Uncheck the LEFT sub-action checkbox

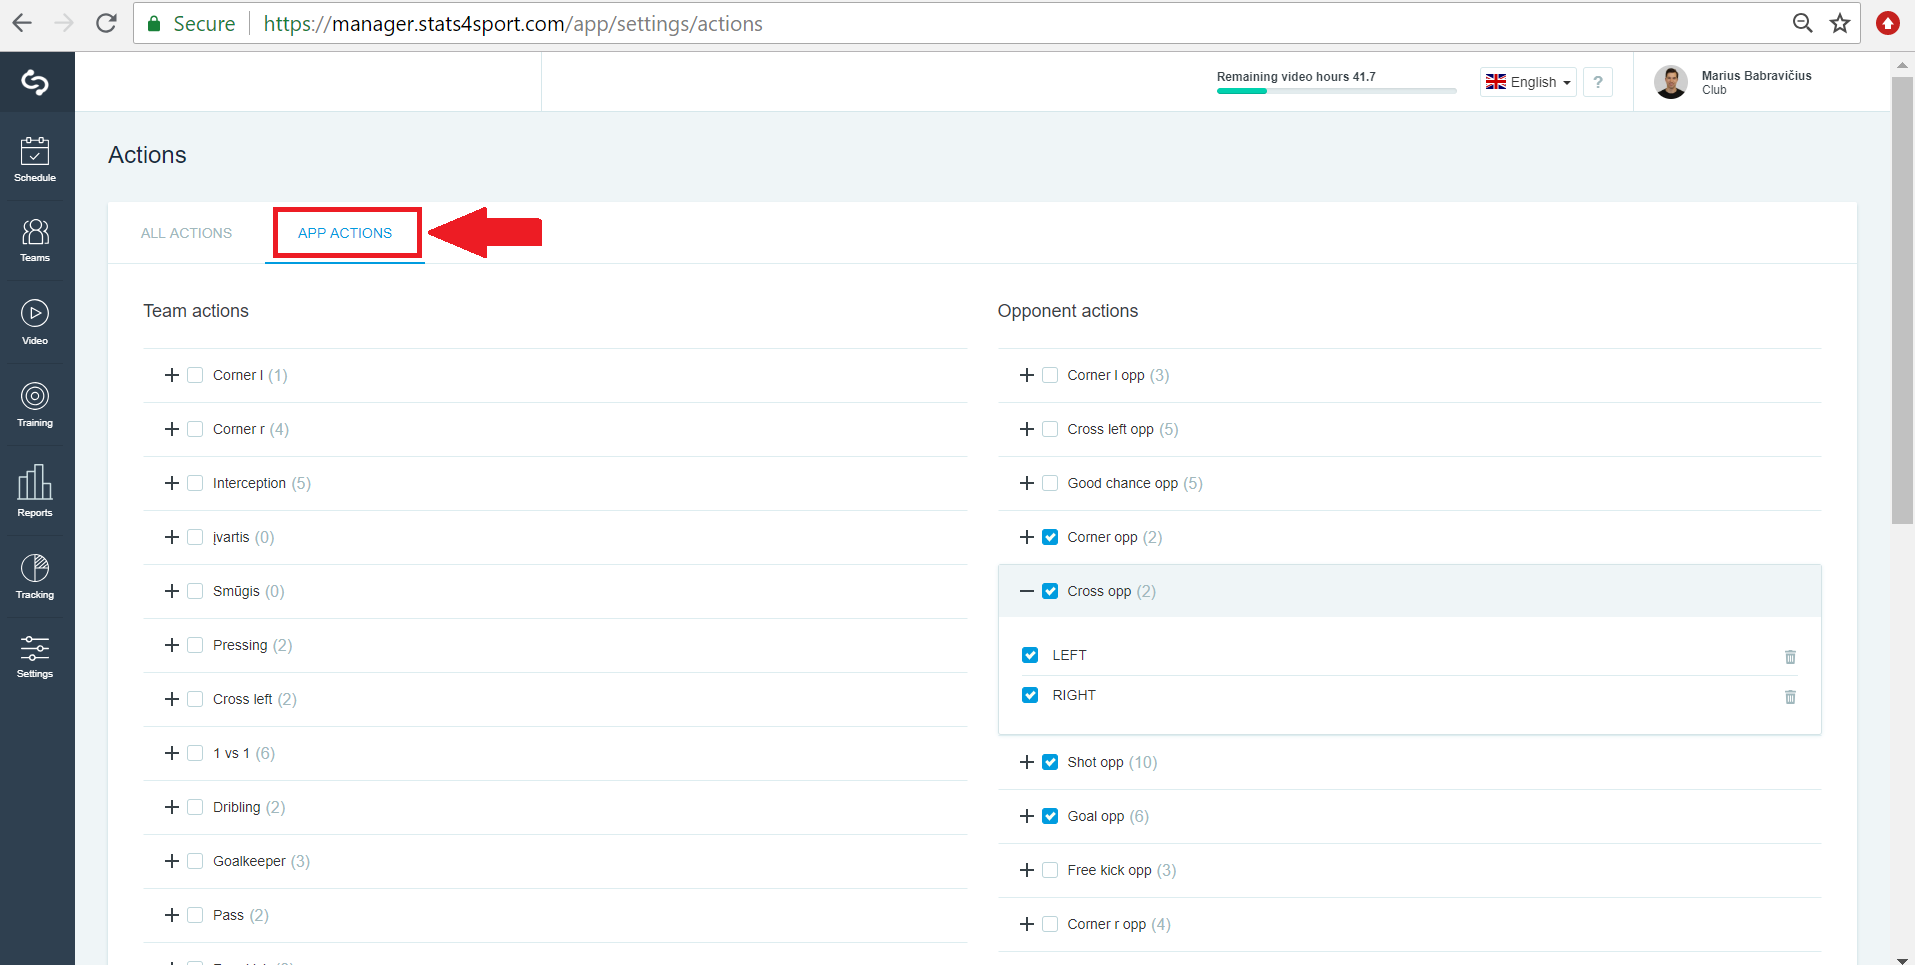[x=1030, y=655]
